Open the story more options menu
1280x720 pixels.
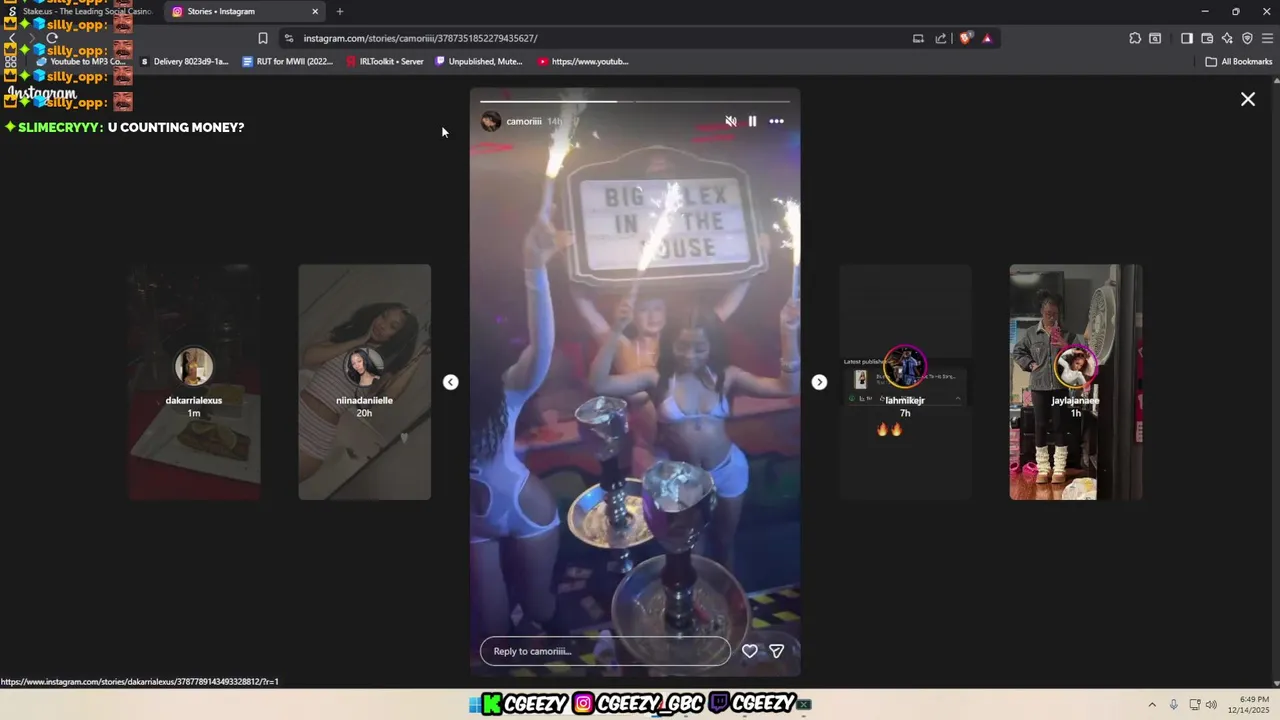coord(776,121)
